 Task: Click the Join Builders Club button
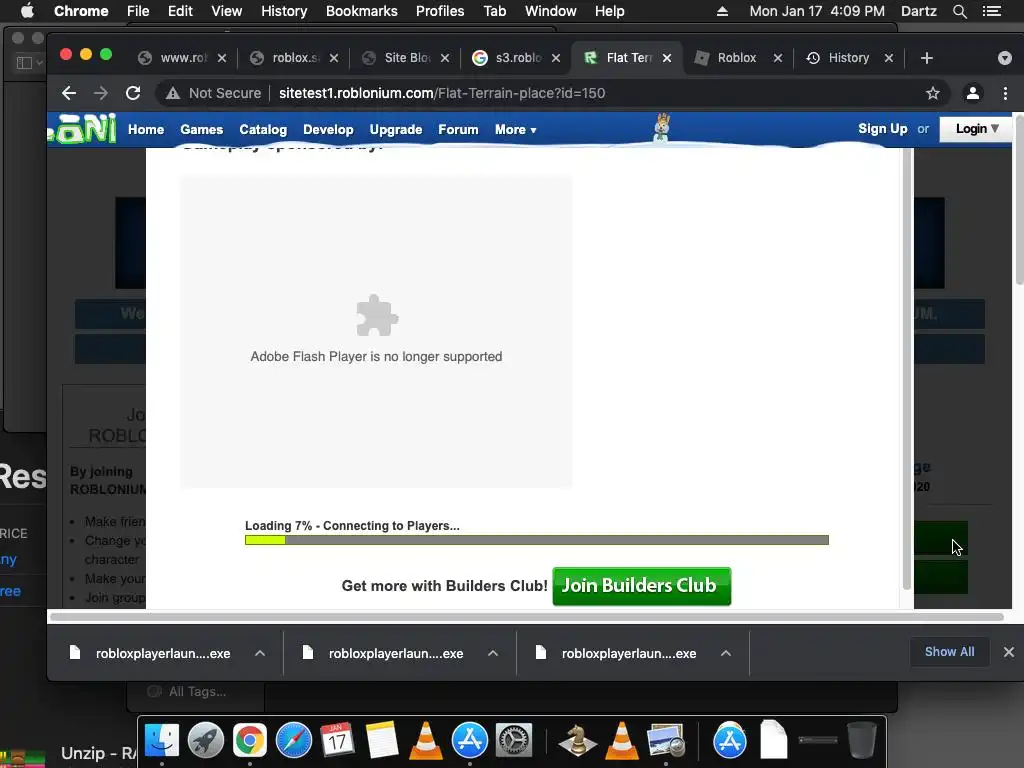click(x=641, y=586)
